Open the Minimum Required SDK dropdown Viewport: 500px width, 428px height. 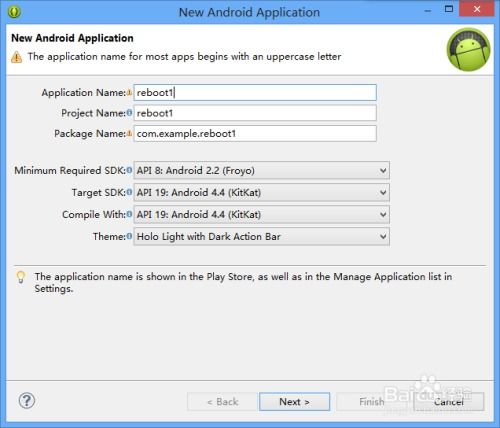[x=262, y=171]
